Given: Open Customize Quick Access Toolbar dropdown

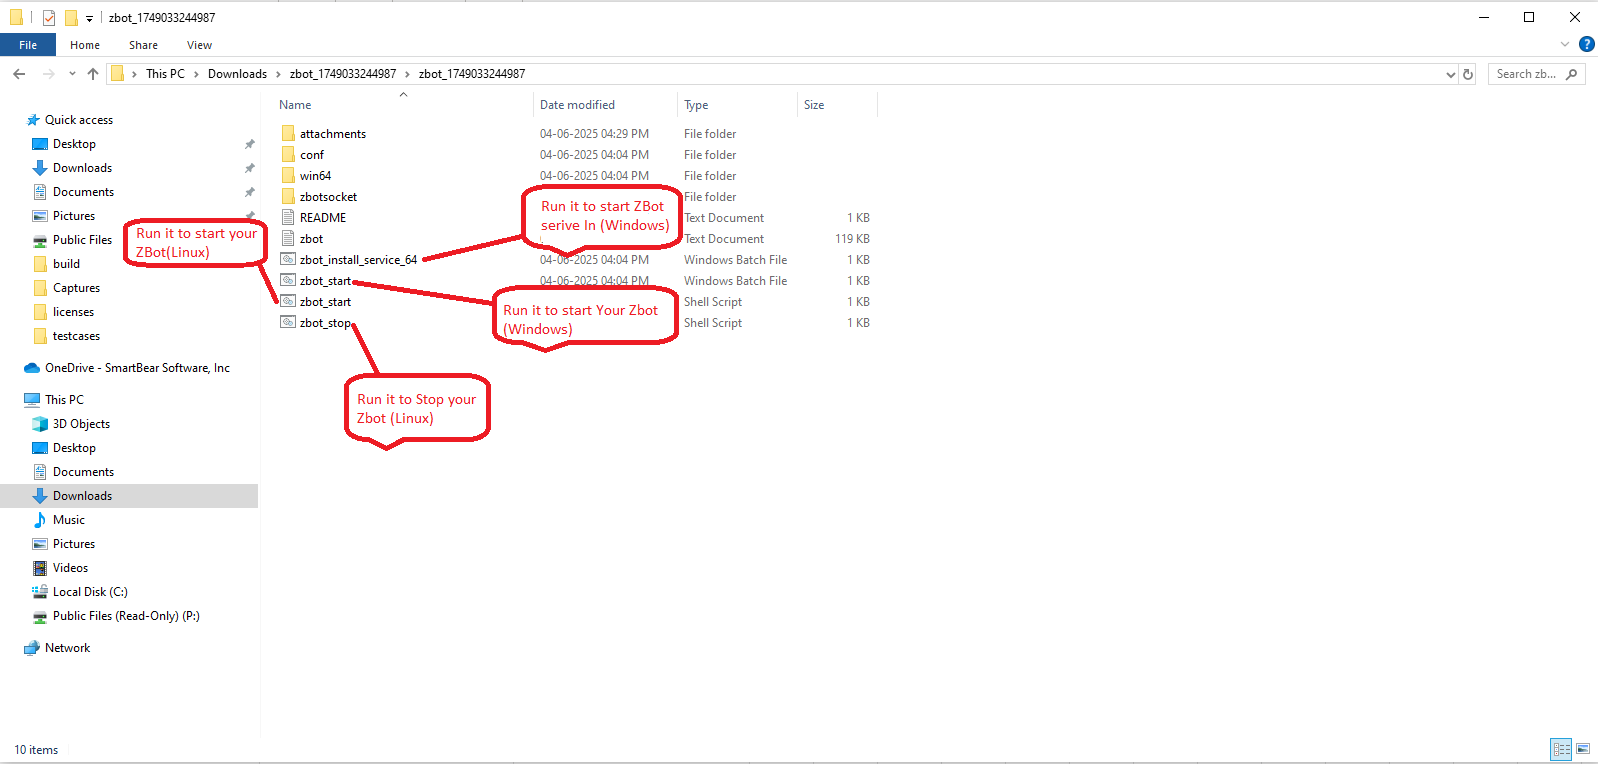Looking at the screenshot, I should [x=89, y=18].
